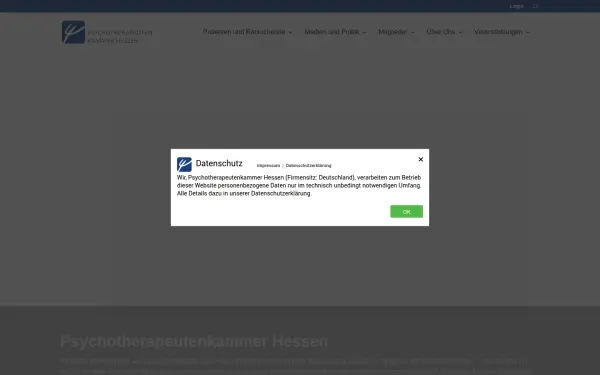Expand the Medien und Politik menu
The height and width of the screenshot is (375, 600).
point(335,32)
